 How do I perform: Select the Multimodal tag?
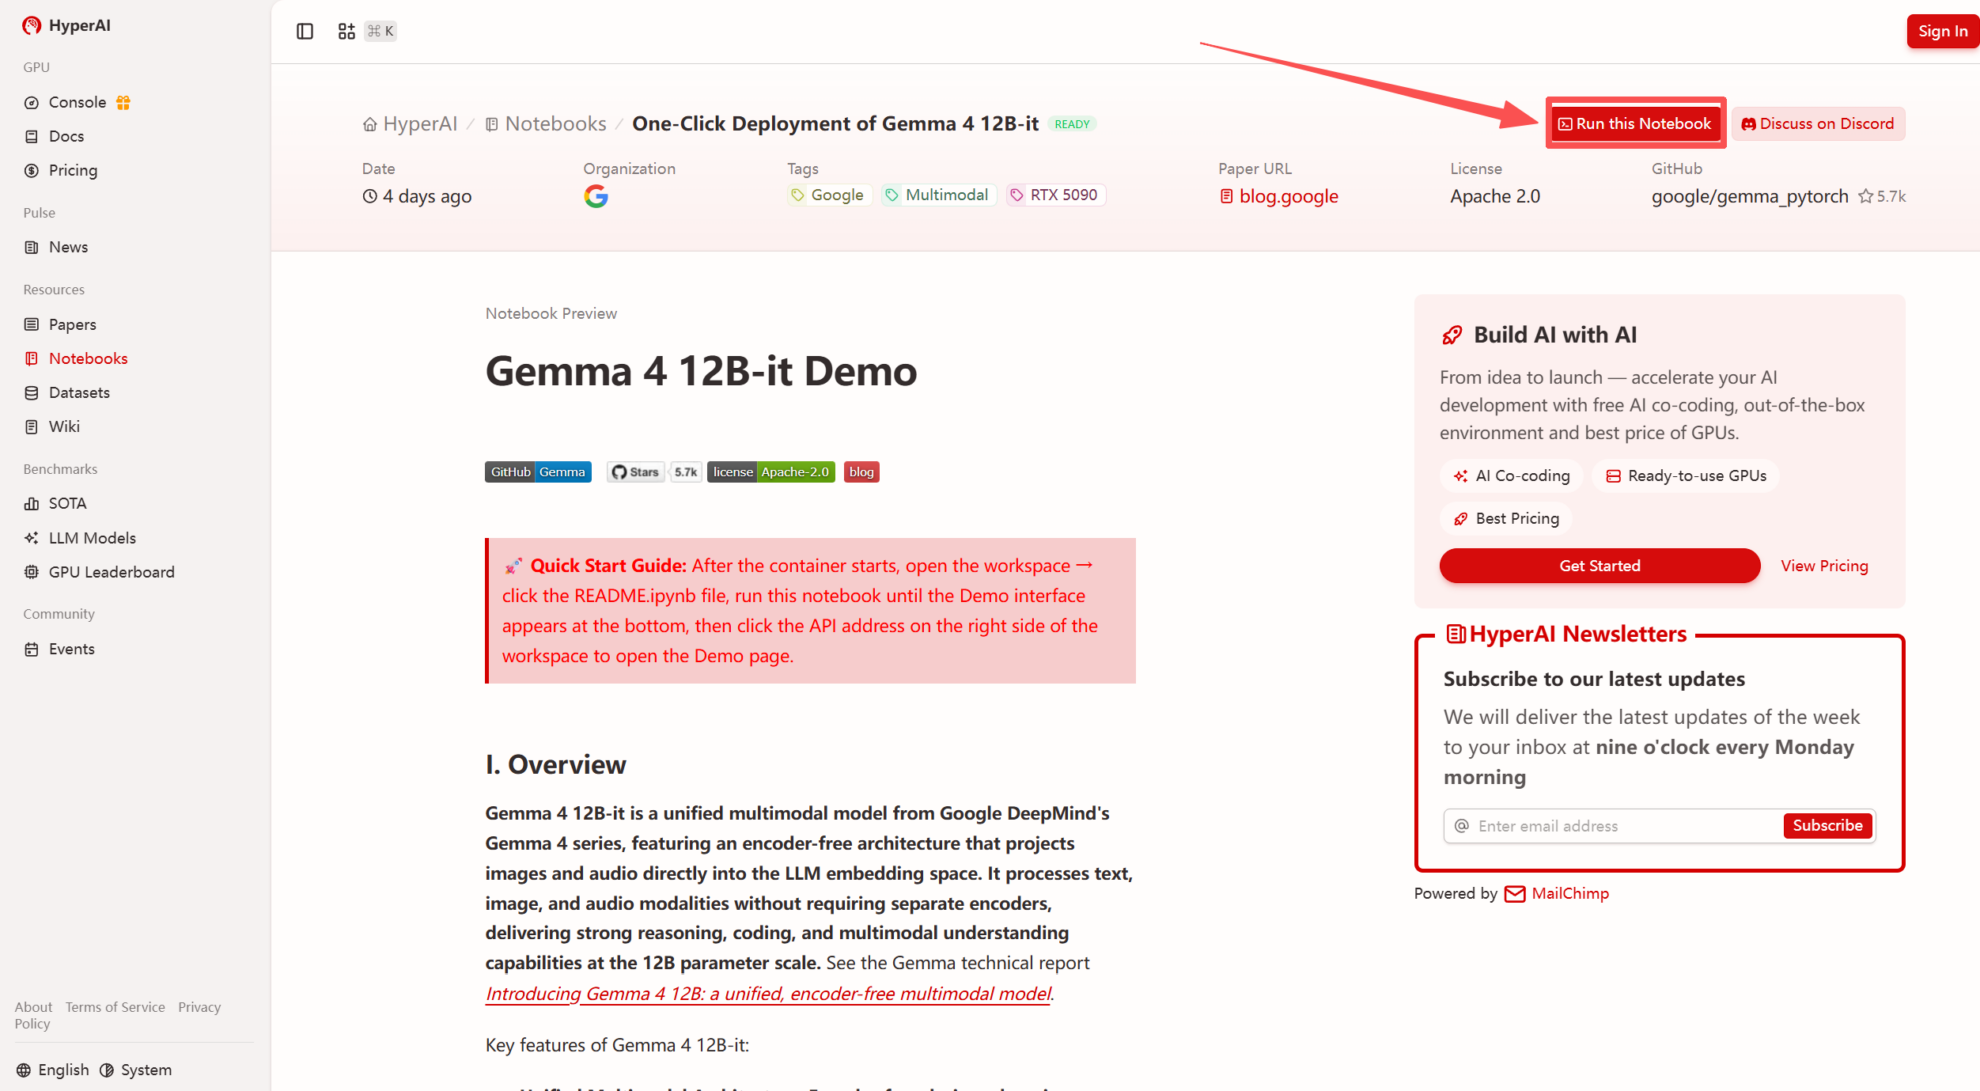pos(936,195)
